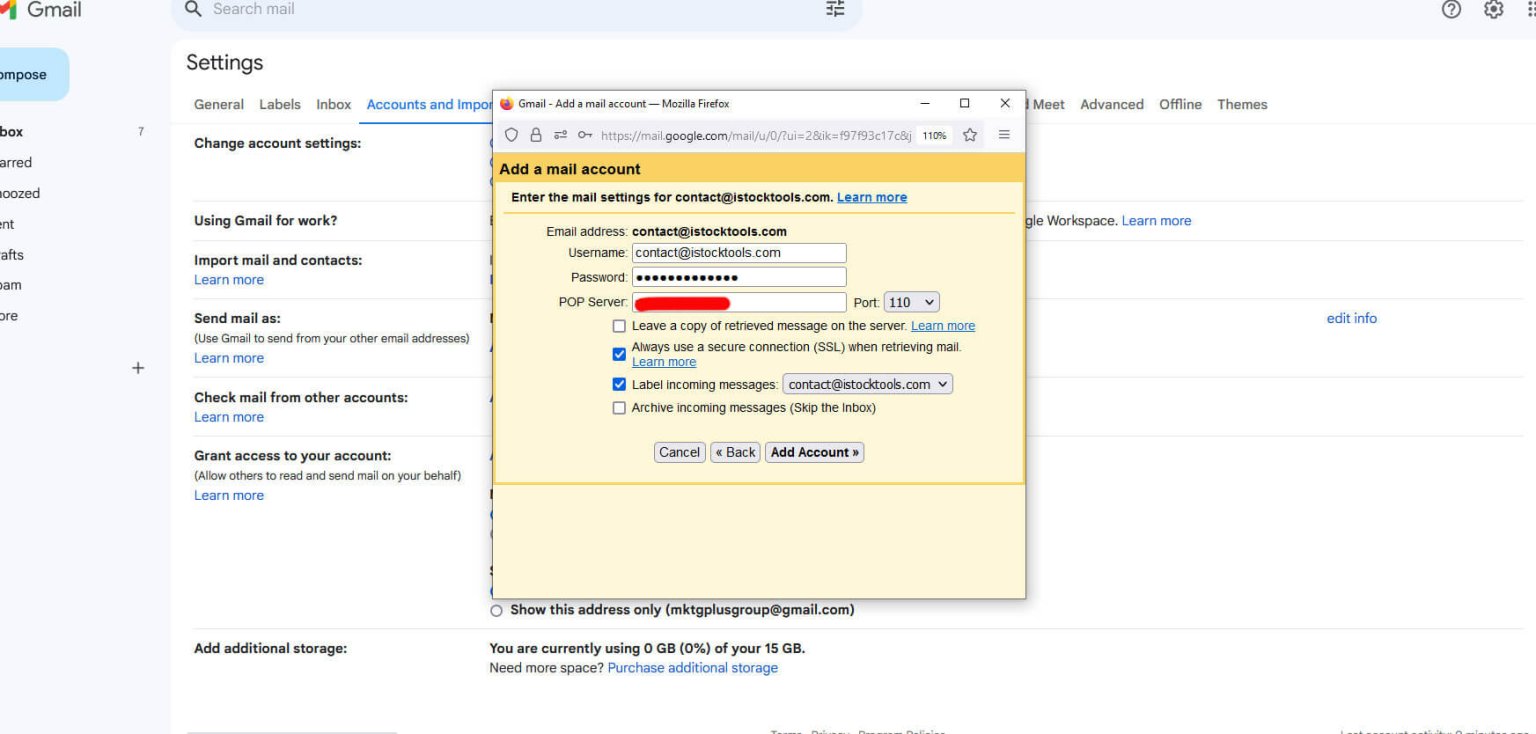Open saved passwords via the key icon
The image size is (1536, 734).
585,134
